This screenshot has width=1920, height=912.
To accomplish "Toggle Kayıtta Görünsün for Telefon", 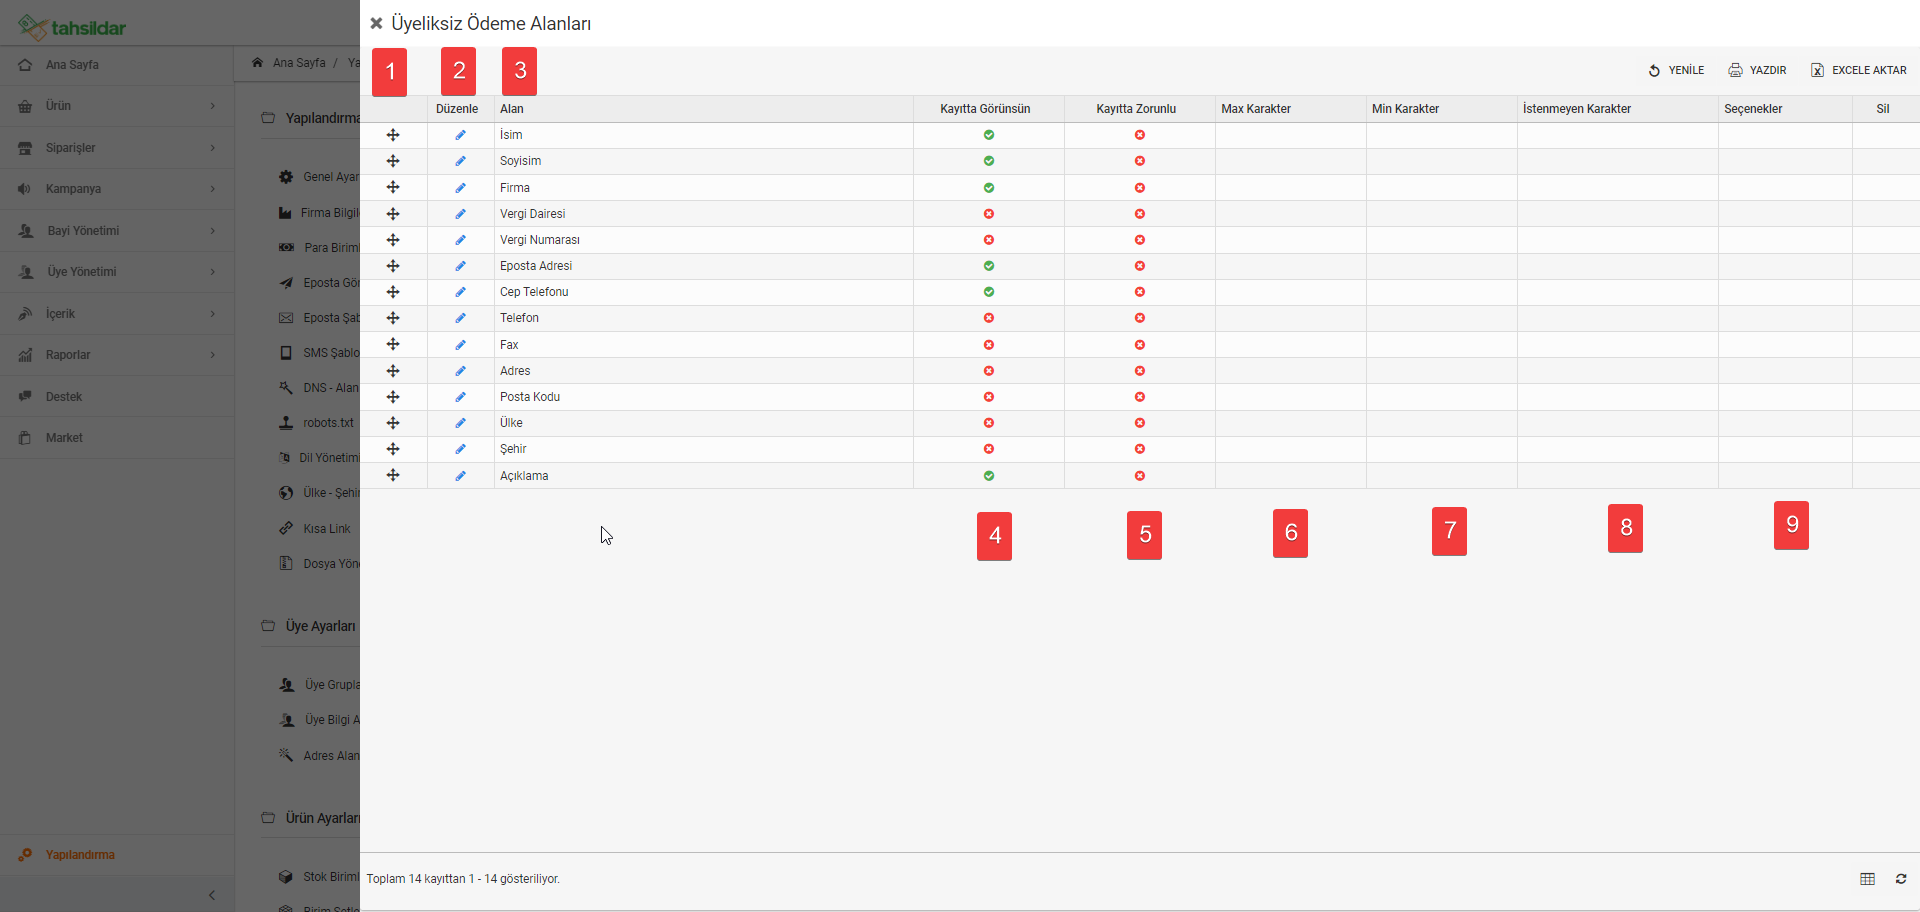I will (x=989, y=318).
